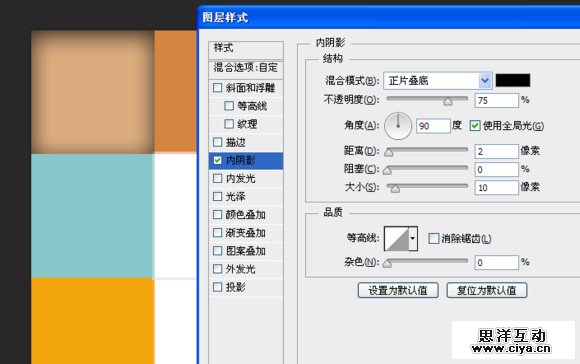Viewport: 580px width, 364px height.
Task: Open the 等高线 contour picker arrow
Action: (x=413, y=238)
